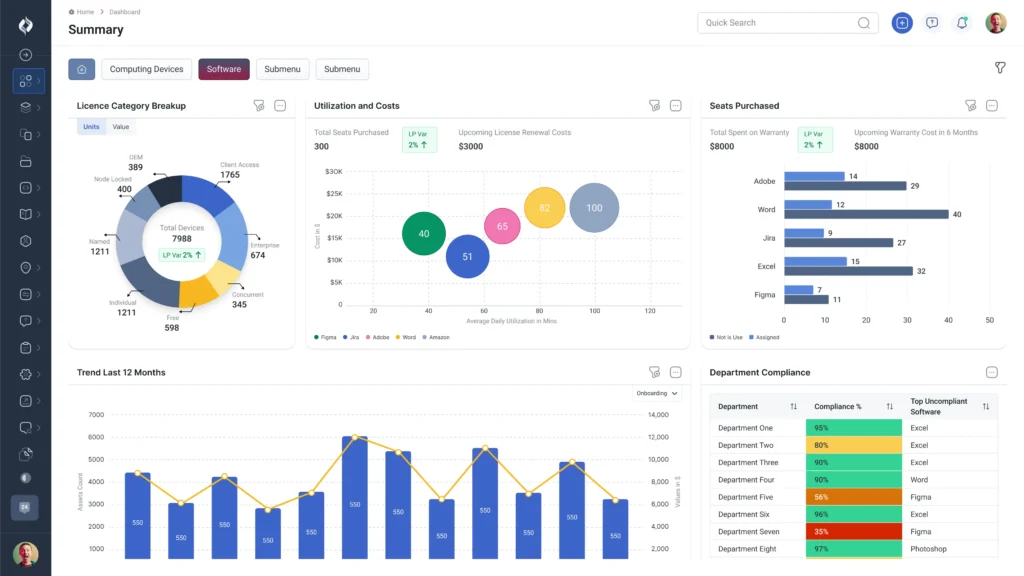Click the calendar icon in left sidebar
Screen dimensions: 1024x576
tap(25, 507)
